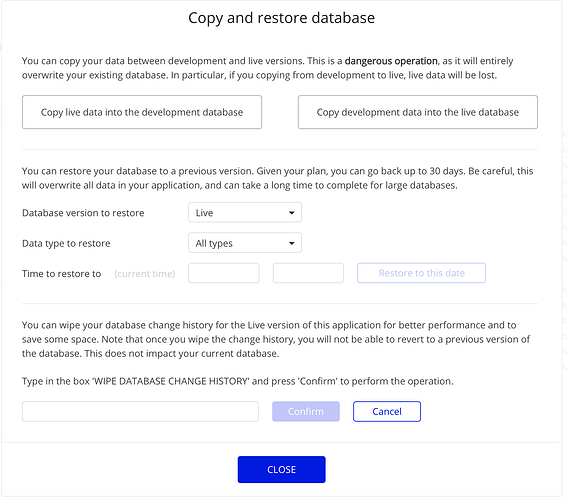Viewport: 567px width, 500px height.
Task: Open the Database version to restore combo box
Action: coord(245,213)
